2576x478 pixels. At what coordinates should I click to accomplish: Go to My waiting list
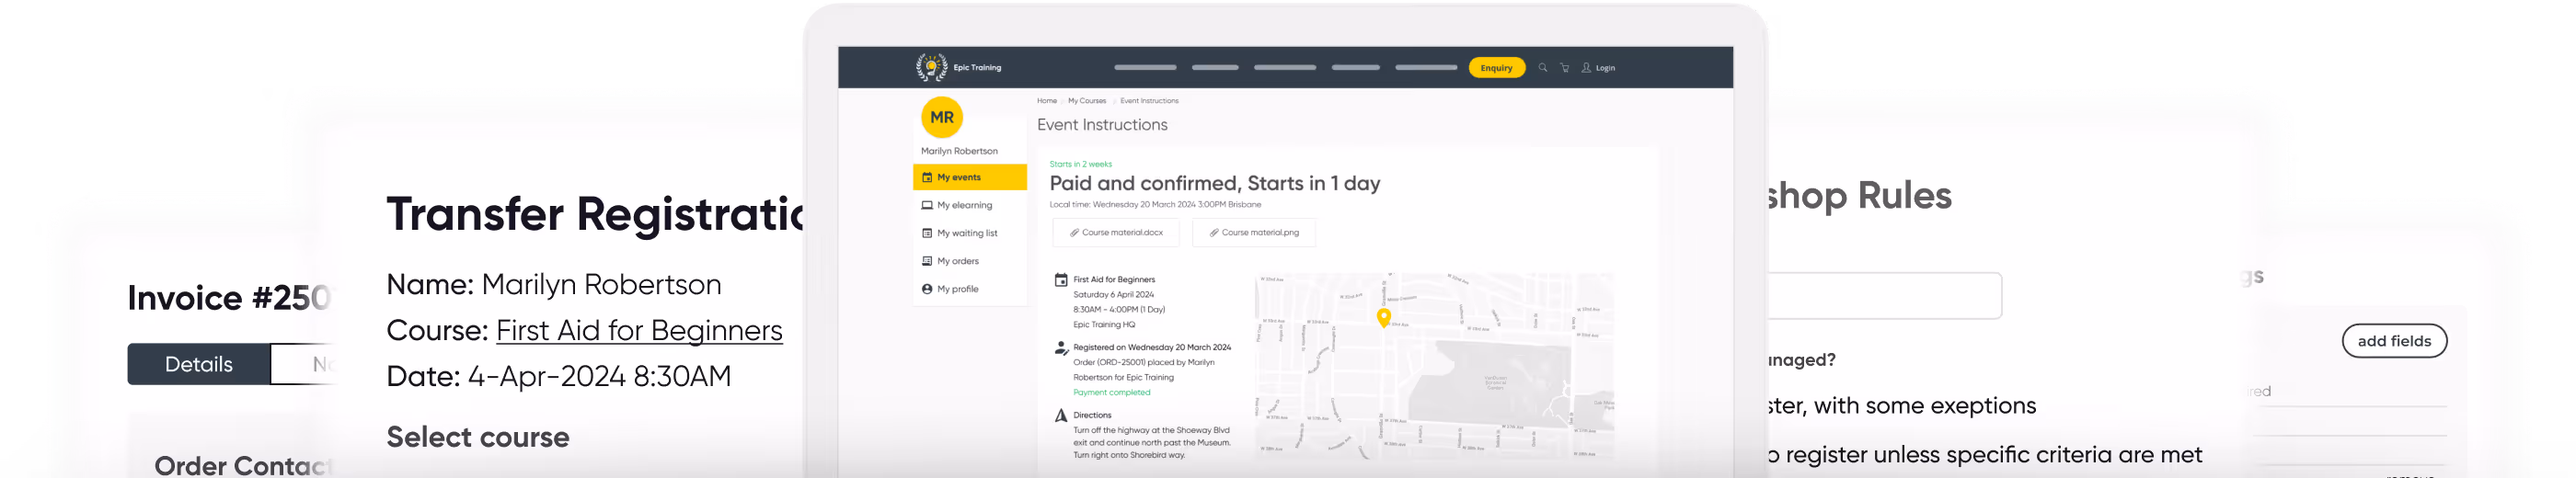pyautogui.click(x=970, y=233)
